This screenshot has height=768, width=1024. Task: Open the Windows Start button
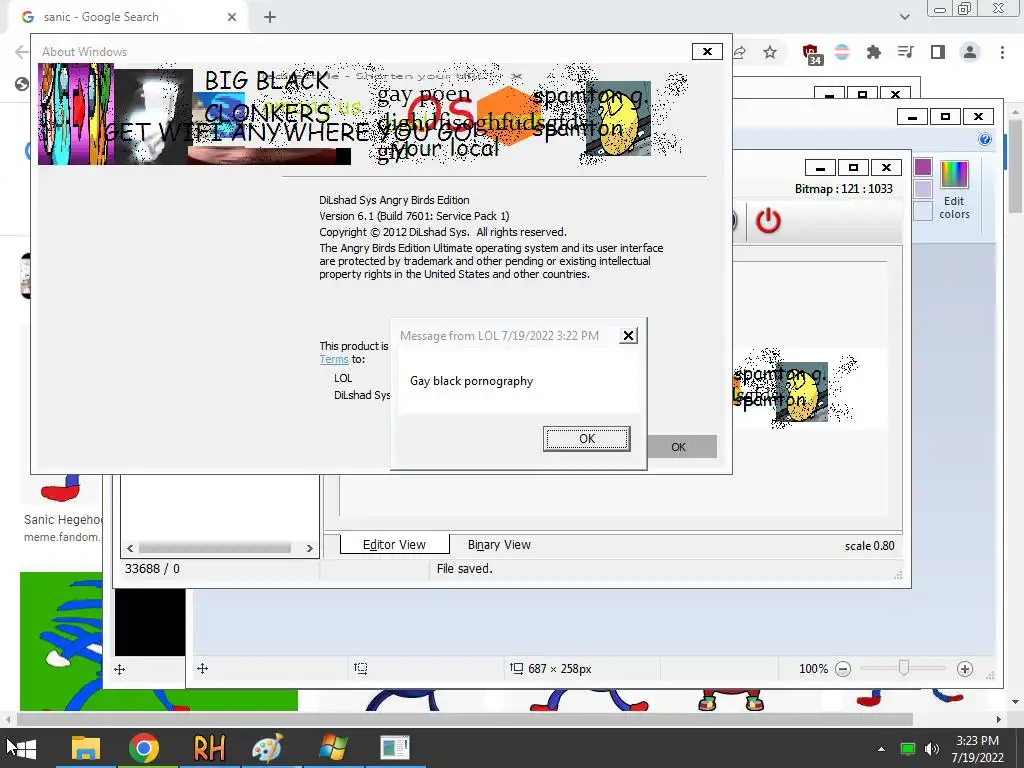tap(22, 748)
